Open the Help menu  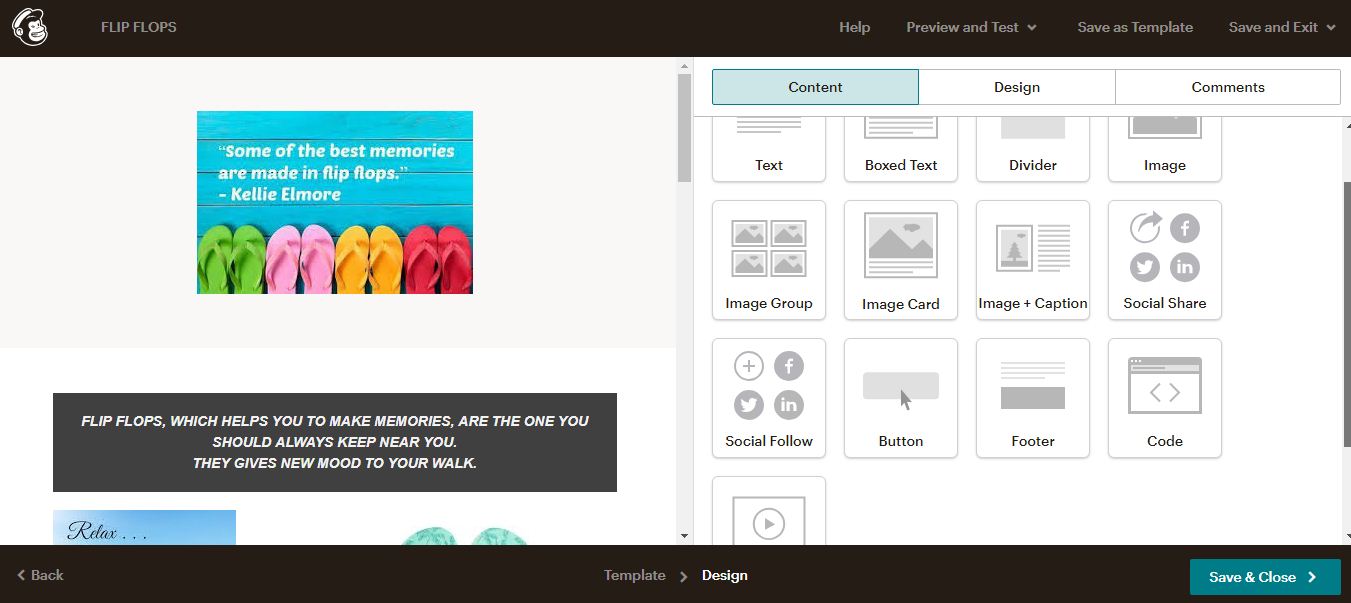[x=854, y=27]
